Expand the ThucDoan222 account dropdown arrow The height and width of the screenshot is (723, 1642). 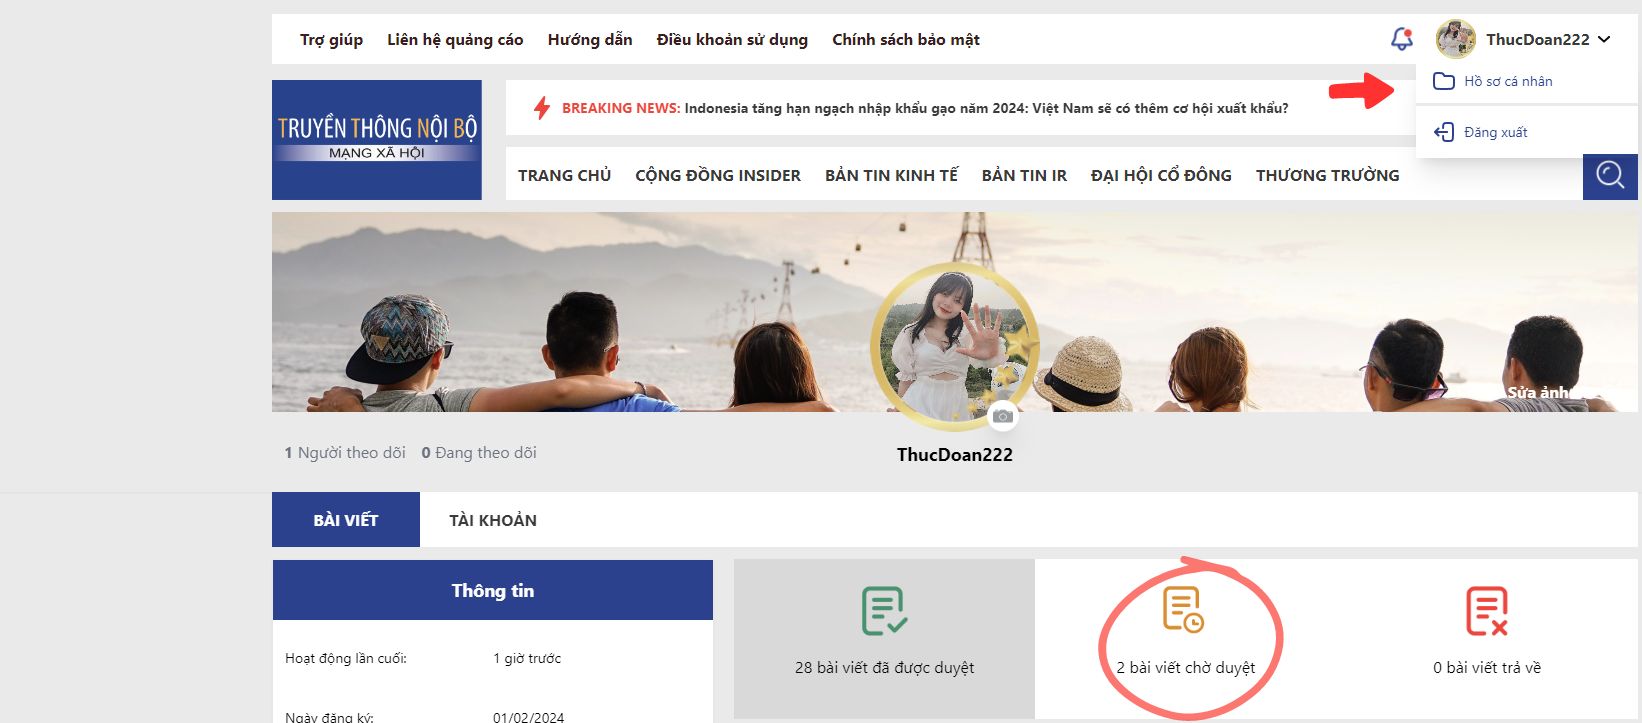click(1605, 40)
